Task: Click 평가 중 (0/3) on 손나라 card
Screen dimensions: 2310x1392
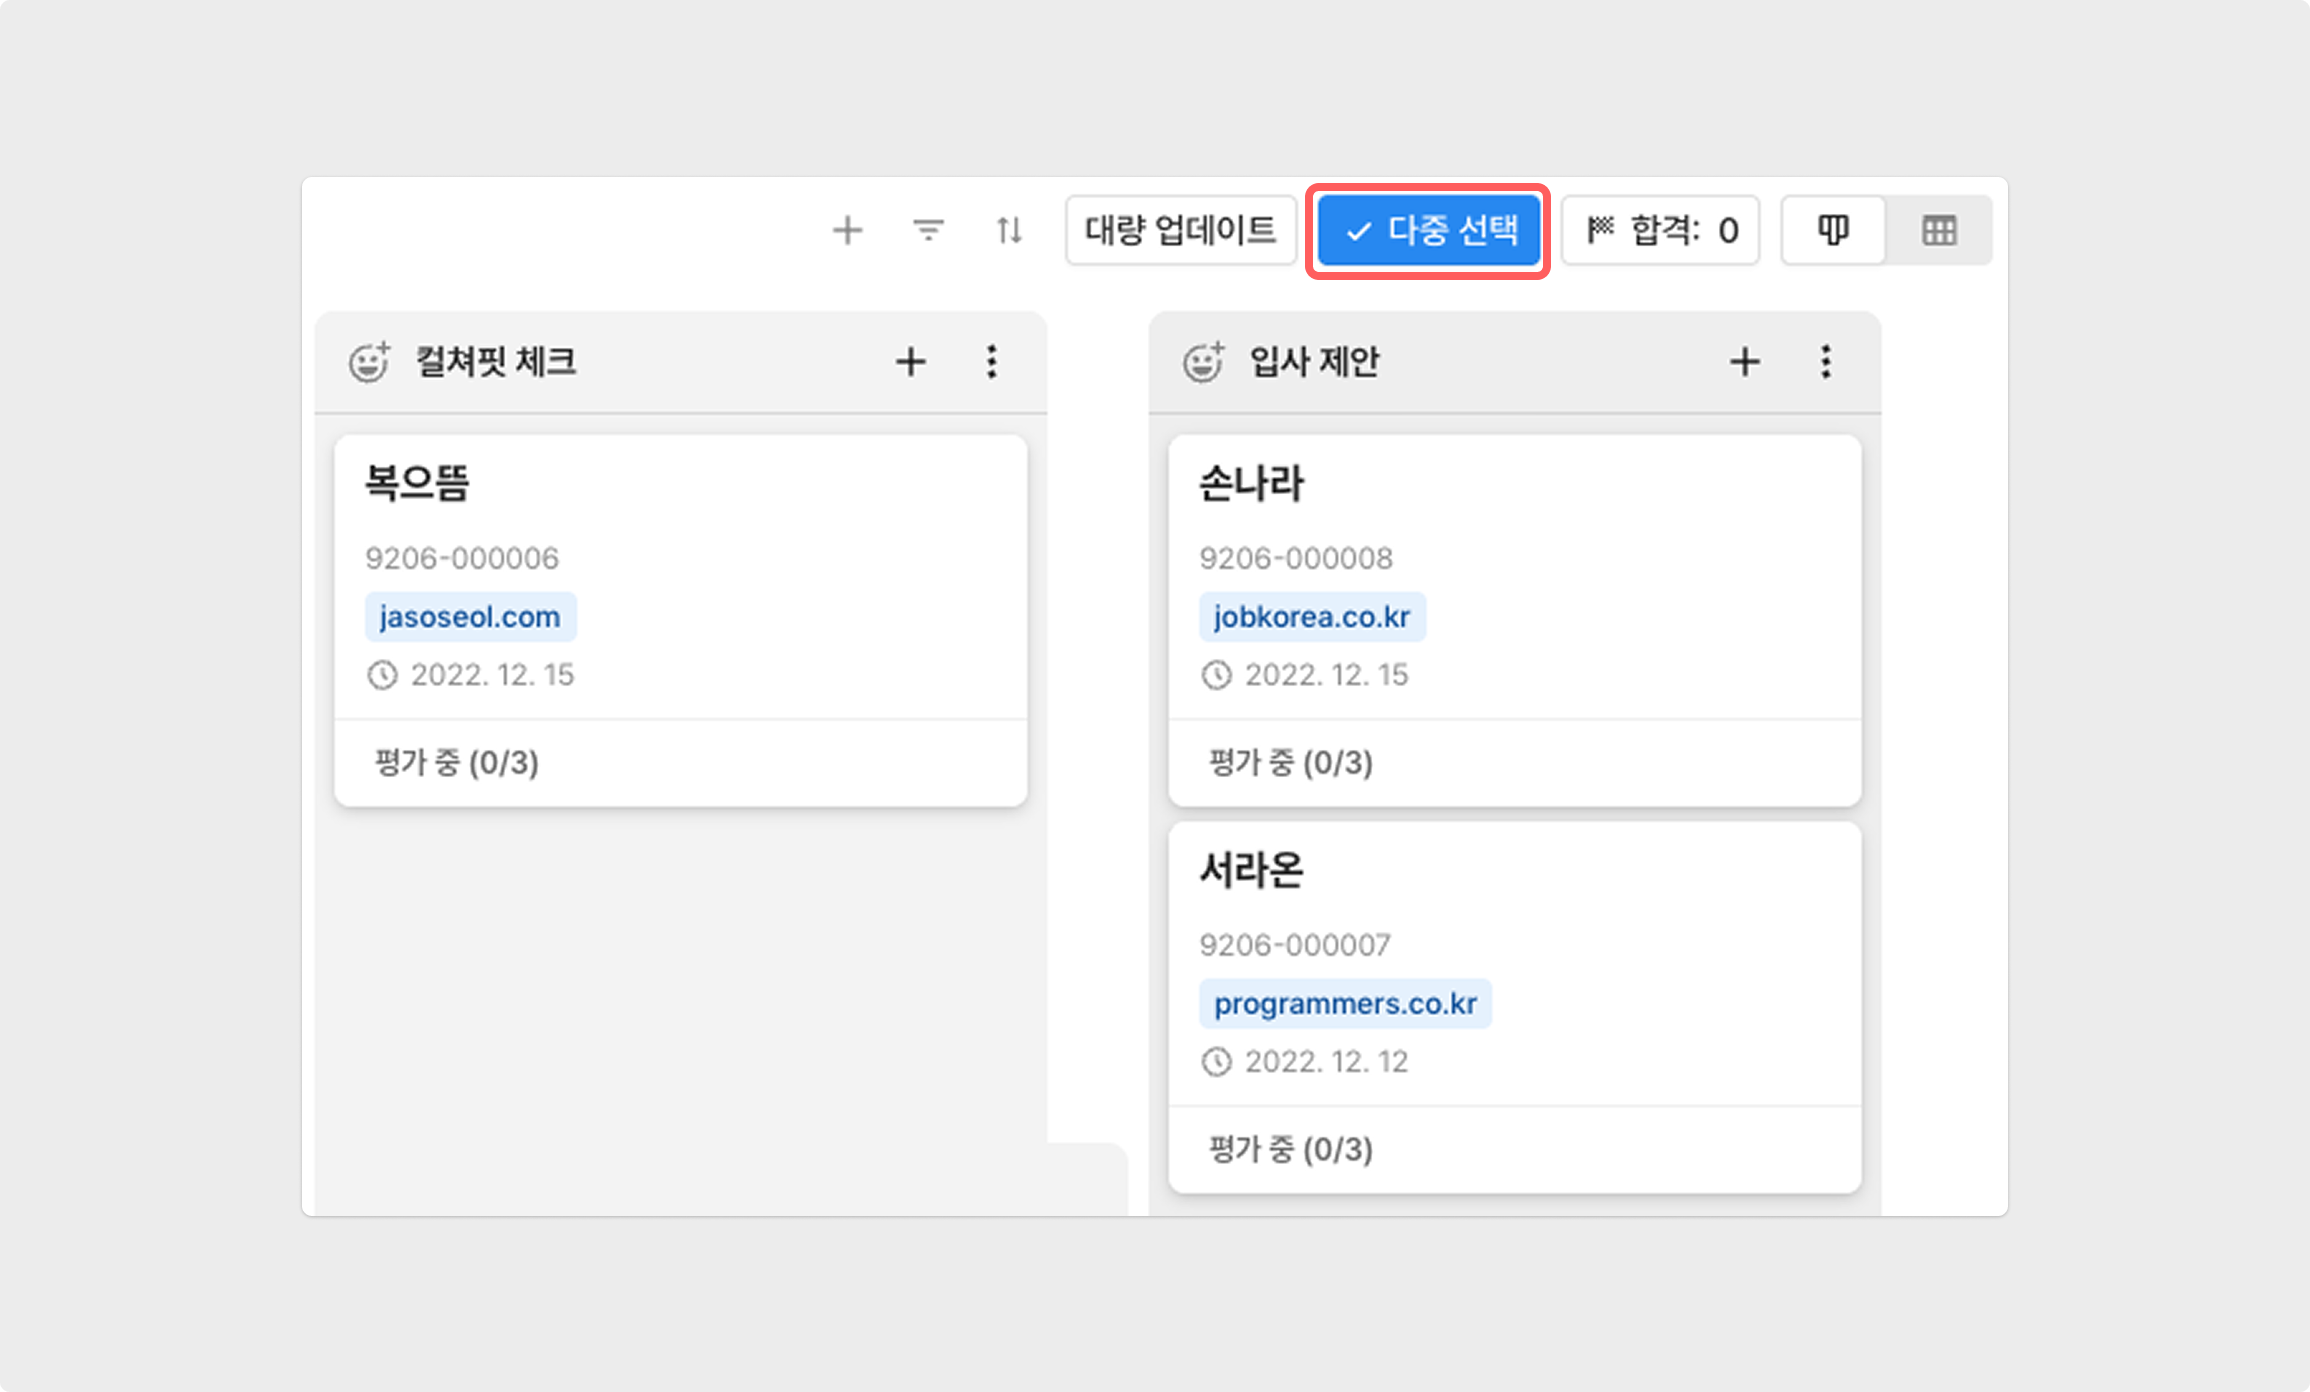Action: pyautogui.click(x=1291, y=763)
